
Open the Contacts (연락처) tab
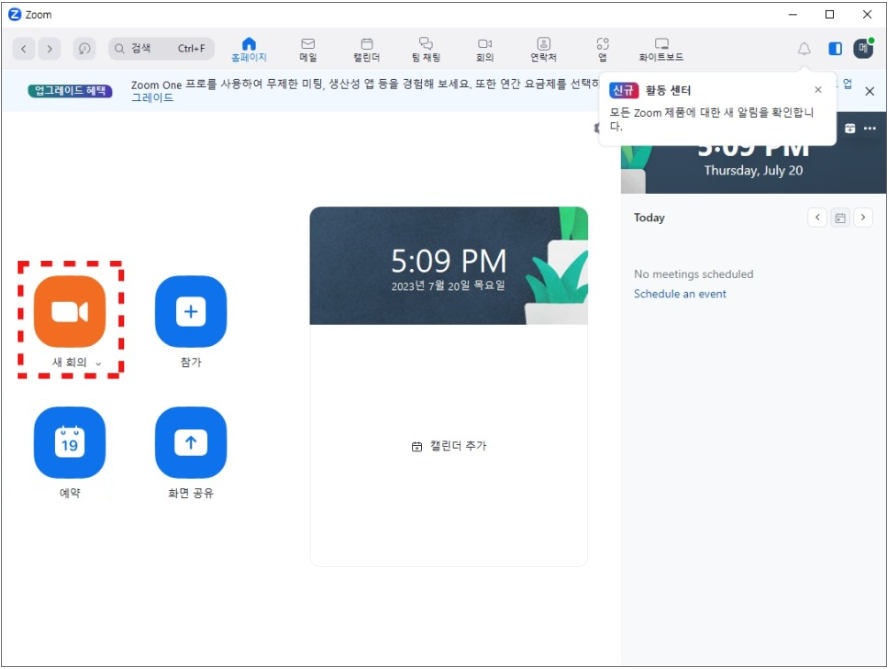click(543, 49)
